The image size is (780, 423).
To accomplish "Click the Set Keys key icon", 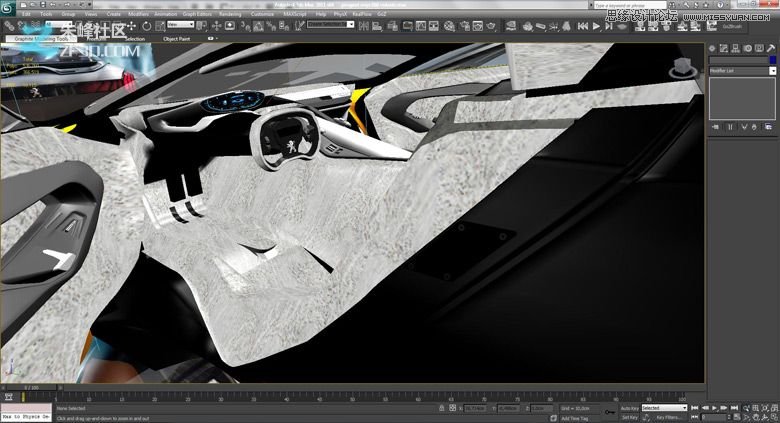I will (x=610, y=410).
